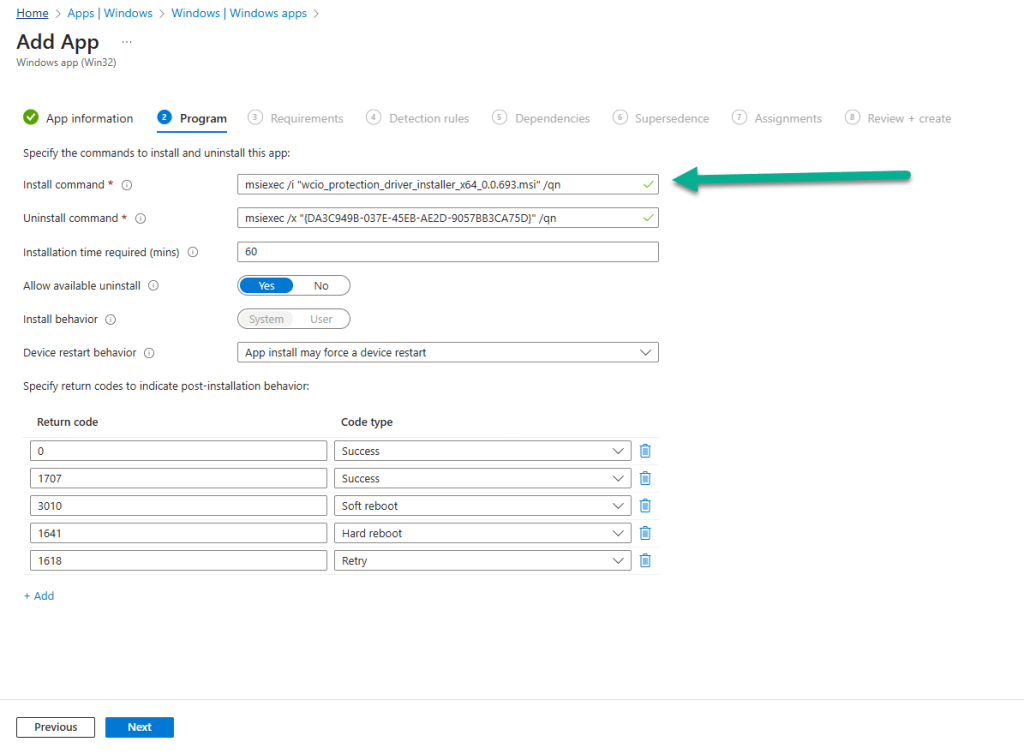Image resolution: width=1024 pixels, height=754 pixels.
Task: Show info tooltip for Install command
Action: pyautogui.click(x=127, y=185)
